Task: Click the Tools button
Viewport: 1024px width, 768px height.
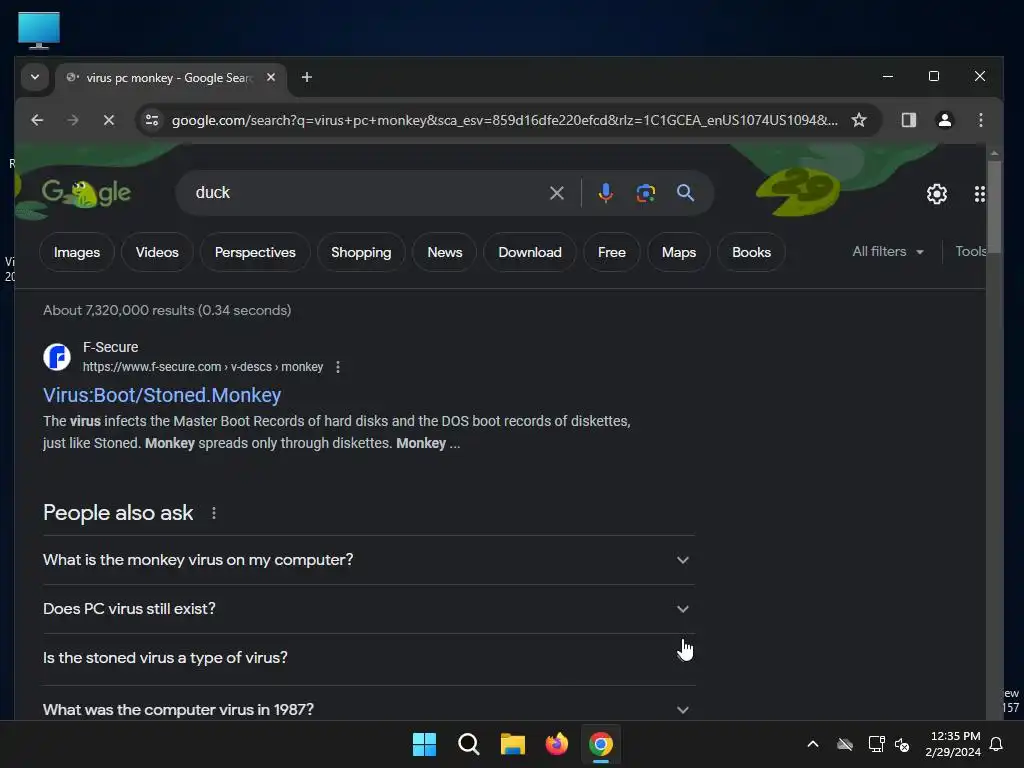Action: (970, 251)
